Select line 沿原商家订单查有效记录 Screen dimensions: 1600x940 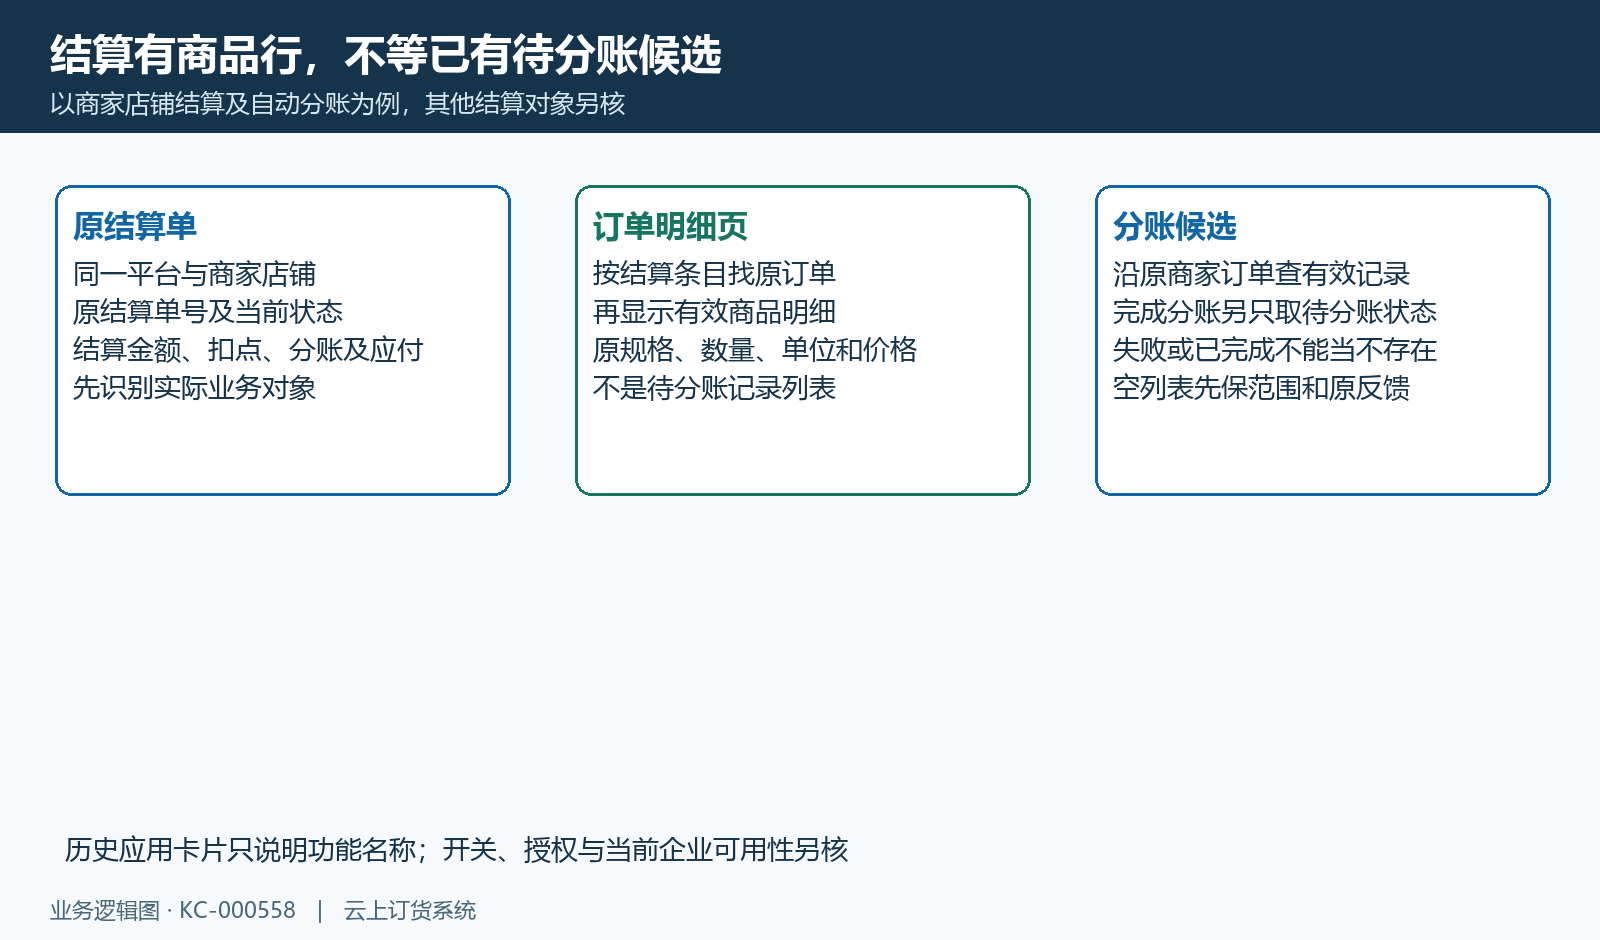pos(1262,274)
